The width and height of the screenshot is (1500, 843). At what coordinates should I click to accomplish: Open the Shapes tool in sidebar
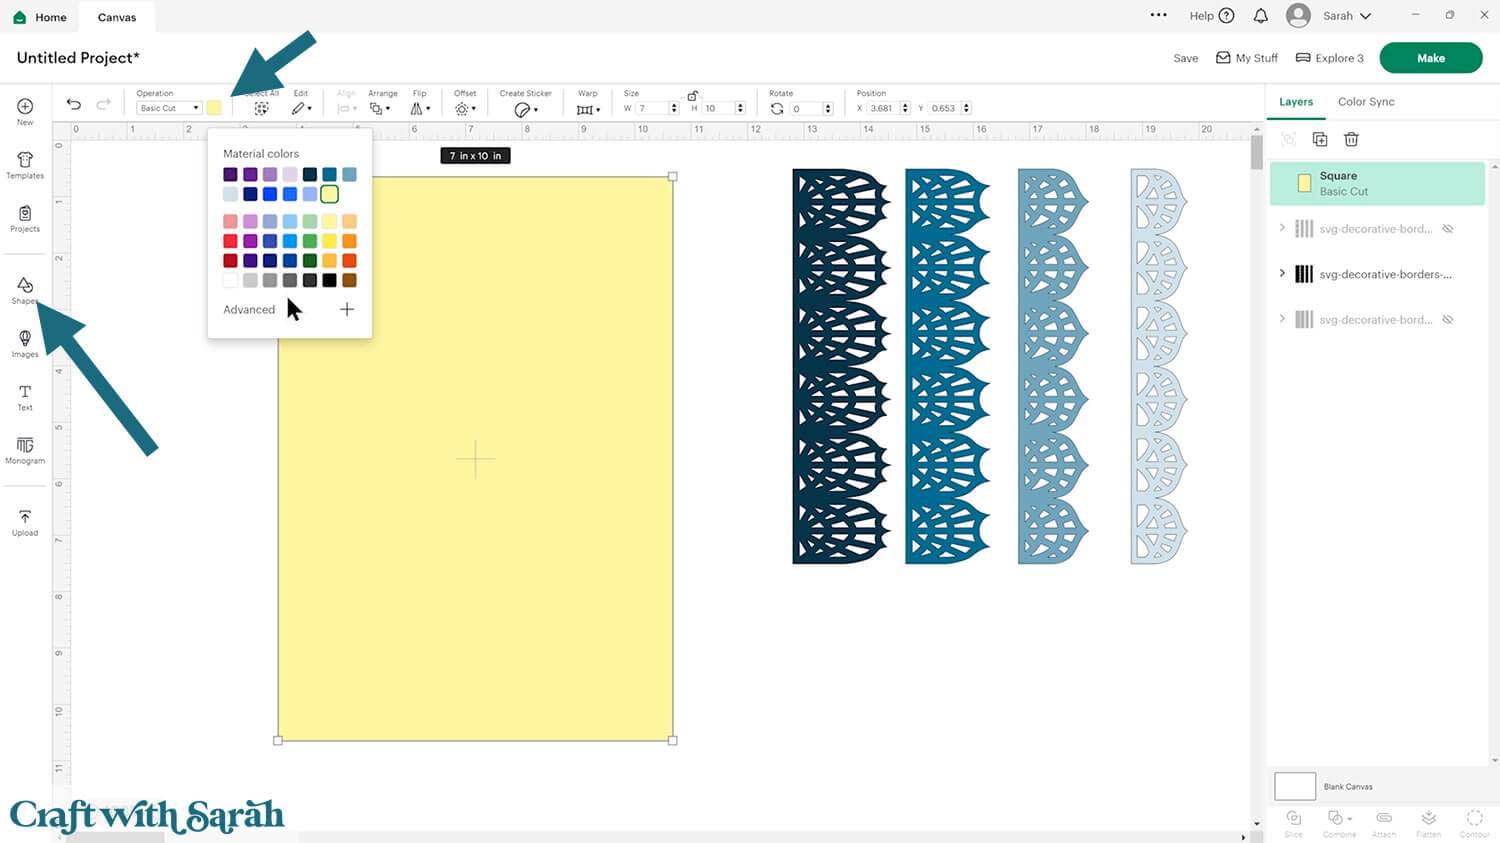[25, 290]
